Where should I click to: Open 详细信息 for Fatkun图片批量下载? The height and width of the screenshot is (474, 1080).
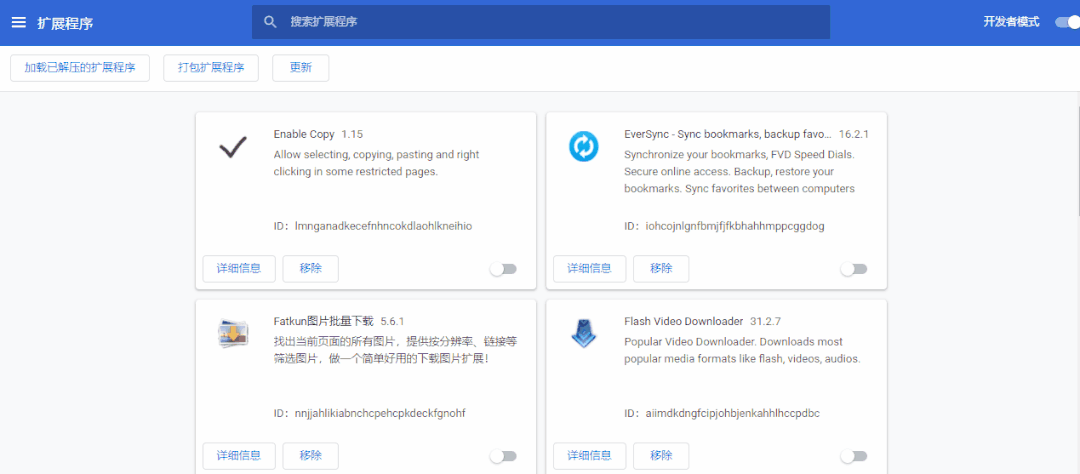[239, 455]
